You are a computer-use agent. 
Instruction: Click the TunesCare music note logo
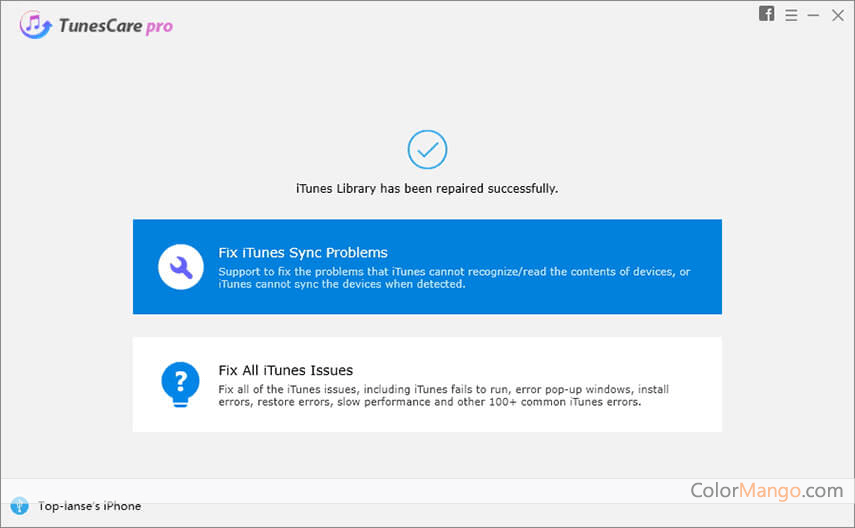[x=37, y=27]
